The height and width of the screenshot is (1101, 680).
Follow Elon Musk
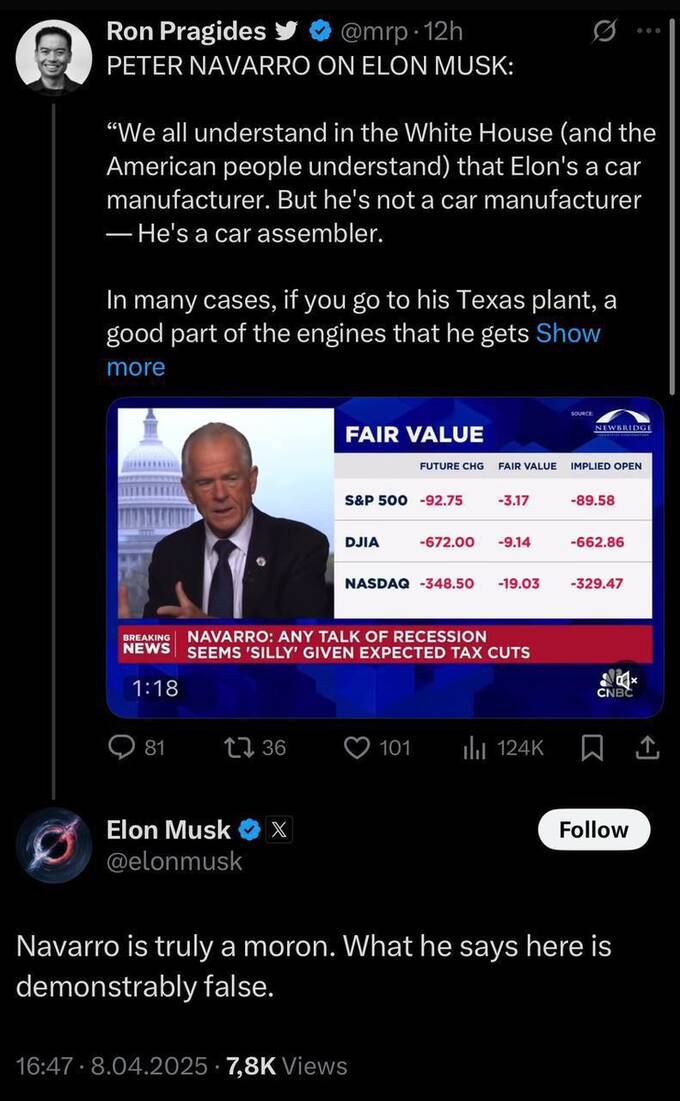(x=594, y=829)
